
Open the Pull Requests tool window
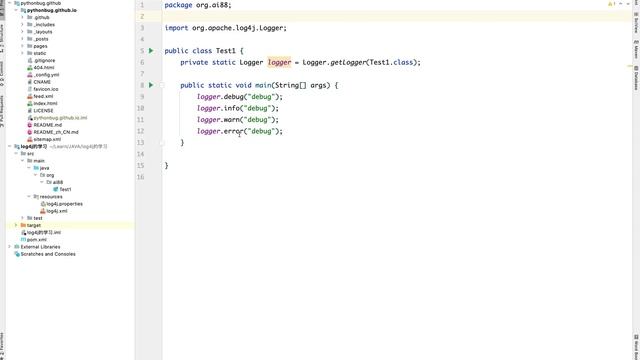(x=2, y=111)
